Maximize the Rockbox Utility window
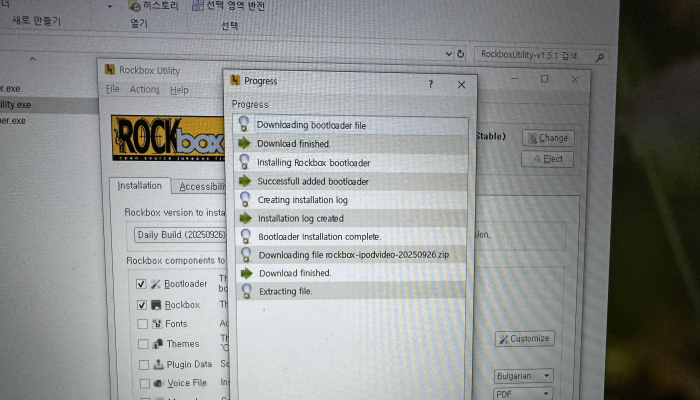The width and height of the screenshot is (700, 400). 544,79
